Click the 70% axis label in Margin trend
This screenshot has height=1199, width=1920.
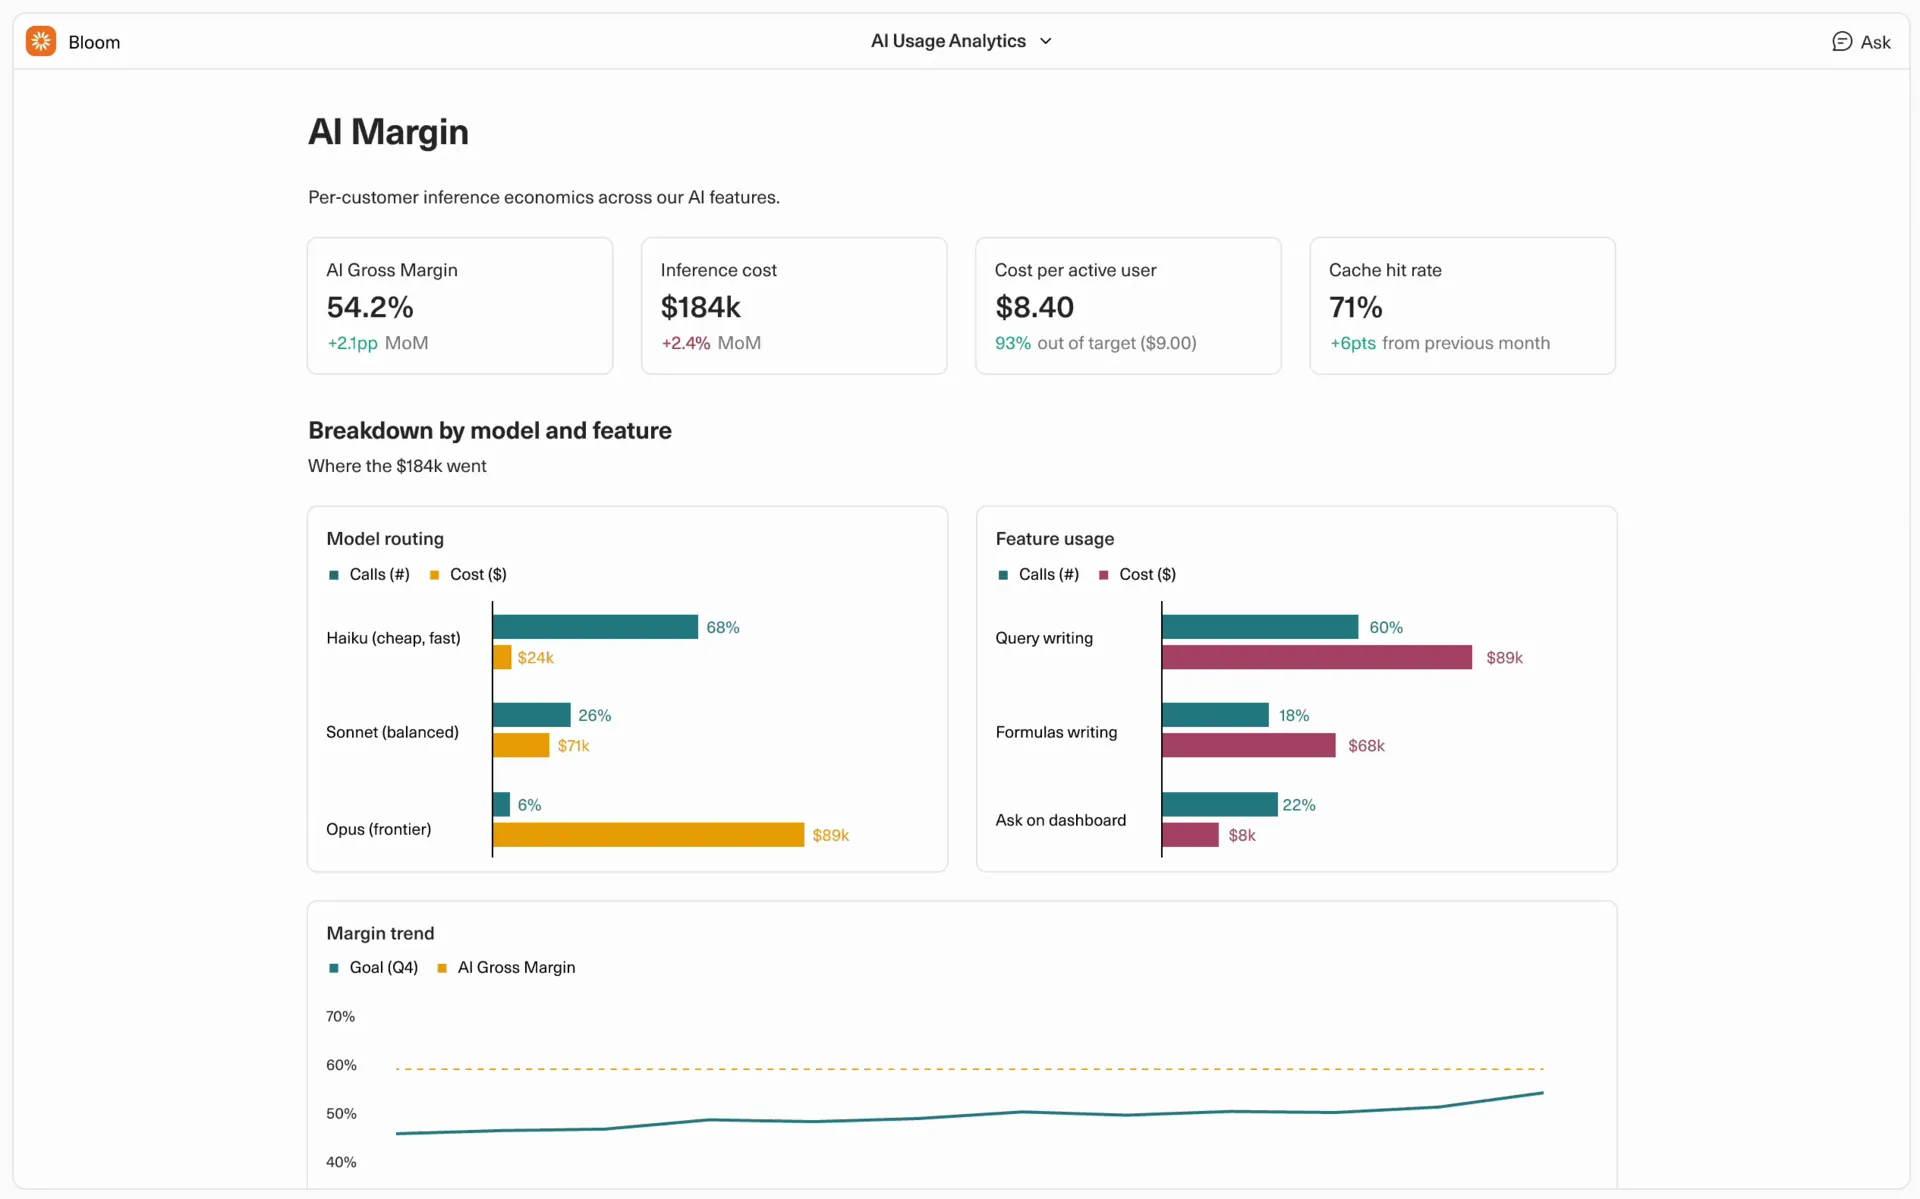tap(340, 1016)
